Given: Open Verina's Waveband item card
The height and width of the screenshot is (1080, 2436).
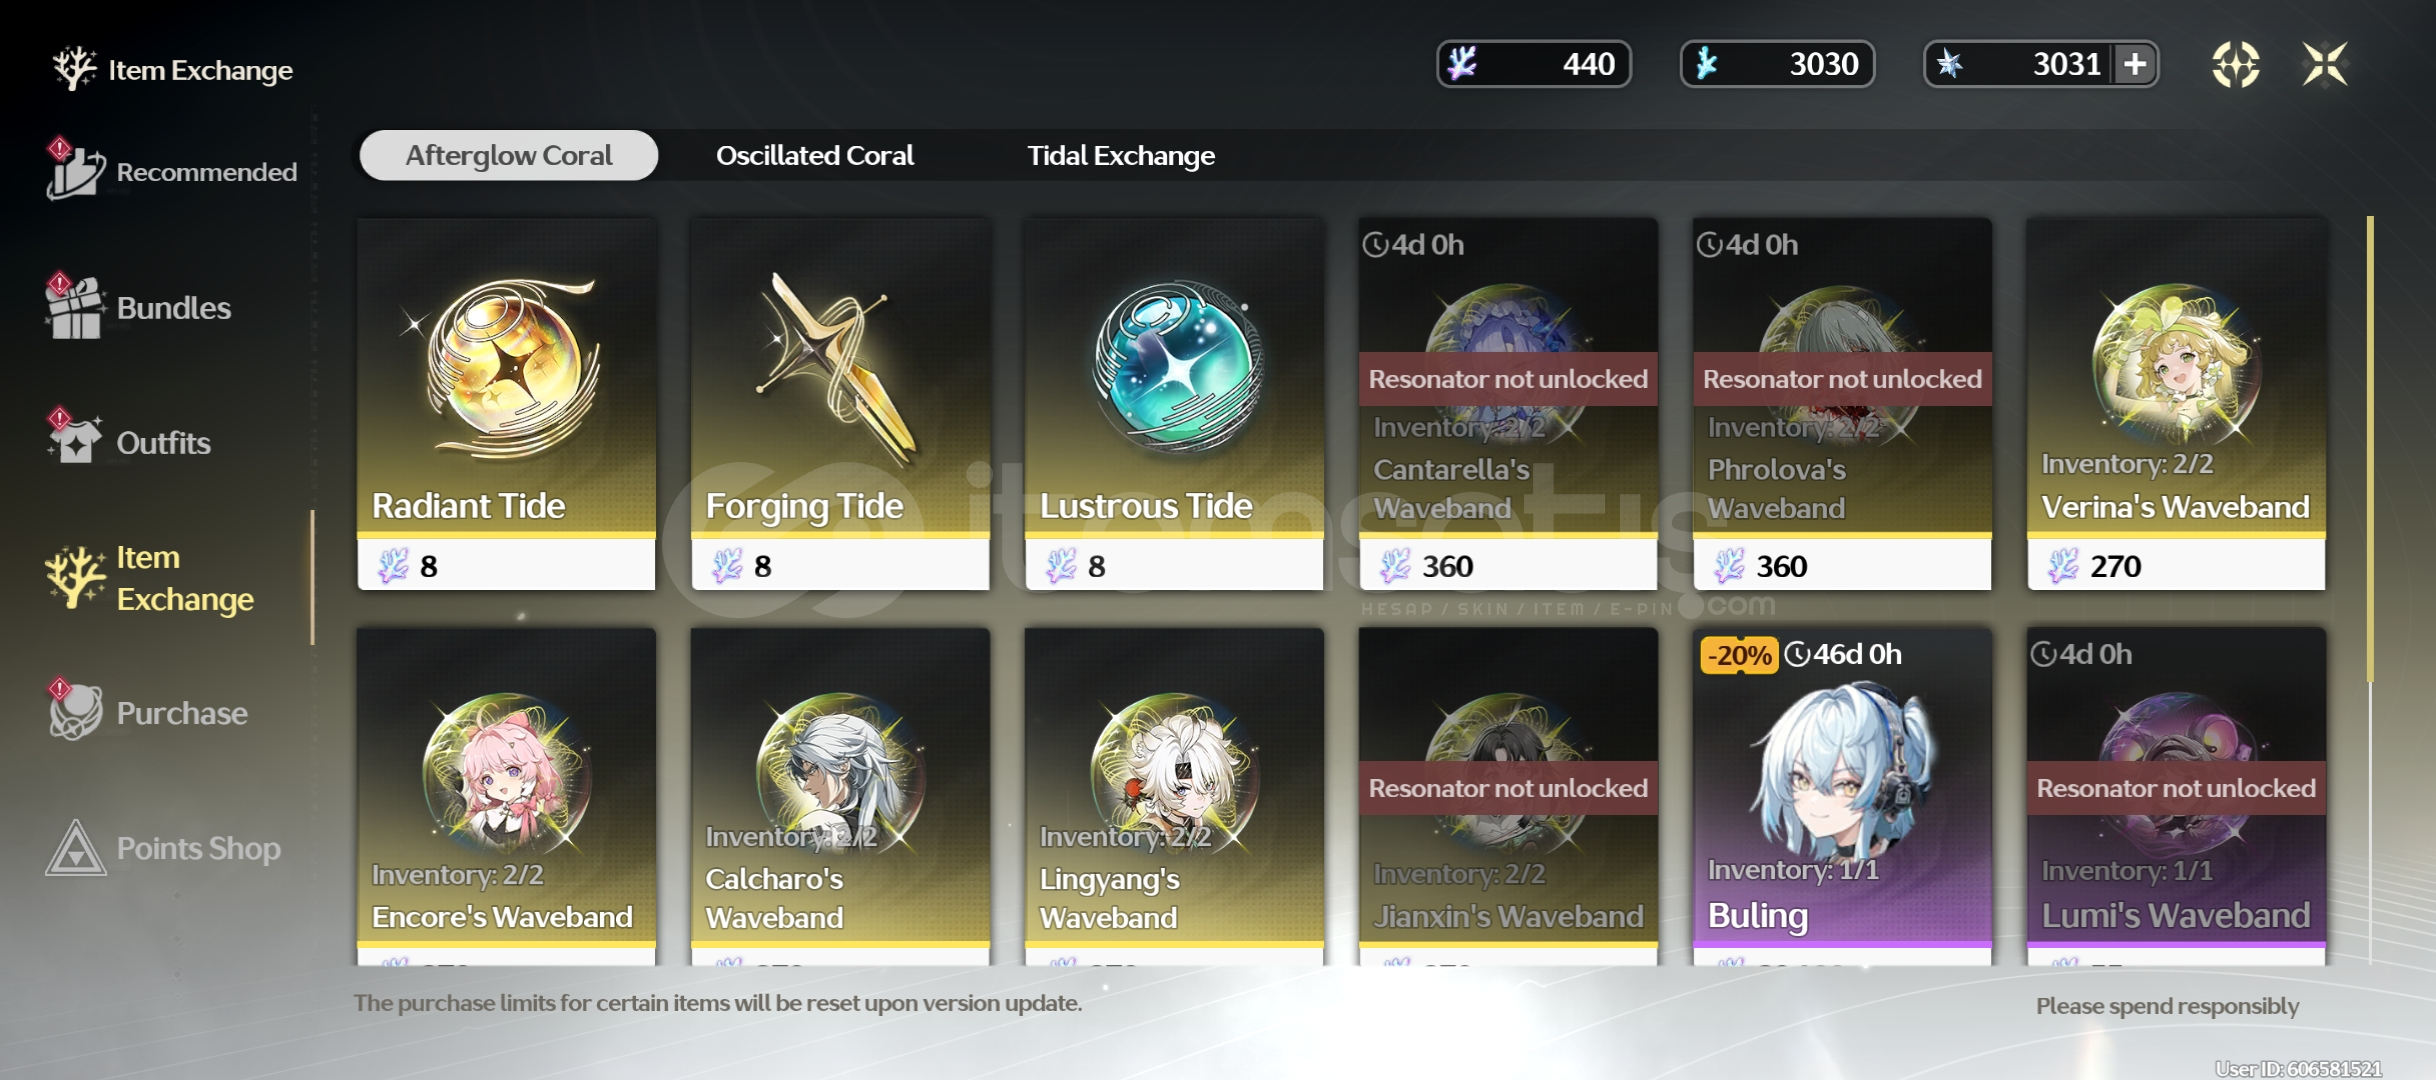Looking at the screenshot, I should (2176, 404).
